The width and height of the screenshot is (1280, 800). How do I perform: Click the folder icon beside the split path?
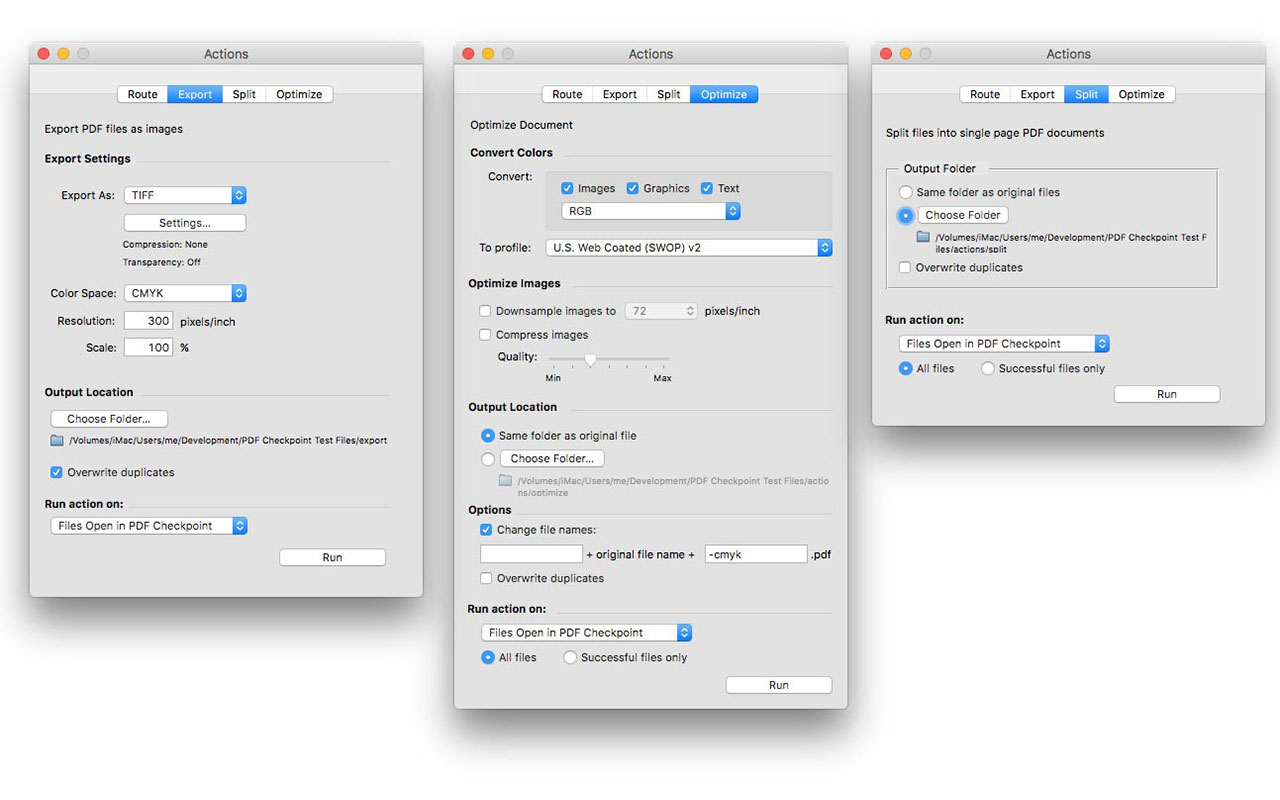(924, 237)
